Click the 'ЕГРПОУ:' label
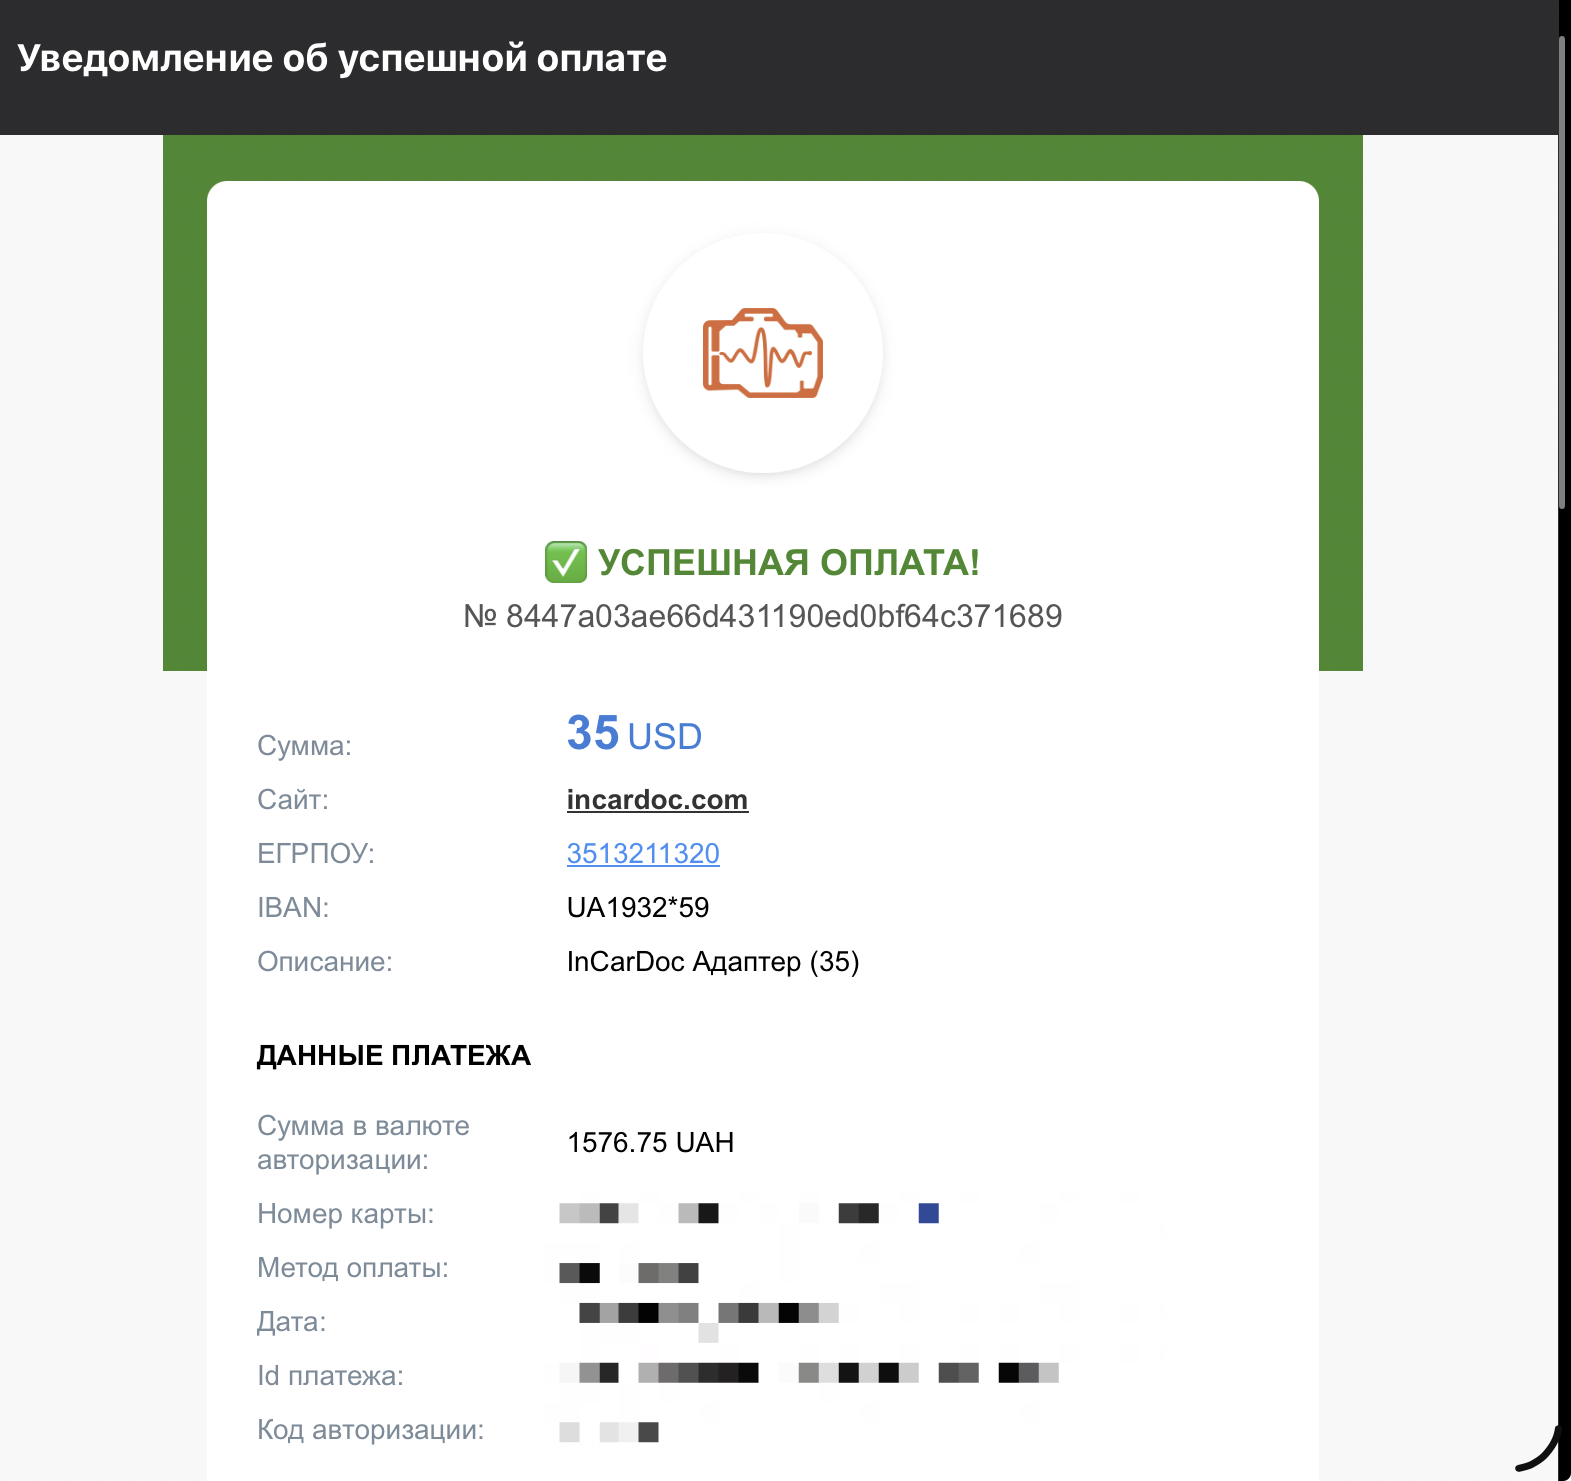 tap(316, 854)
